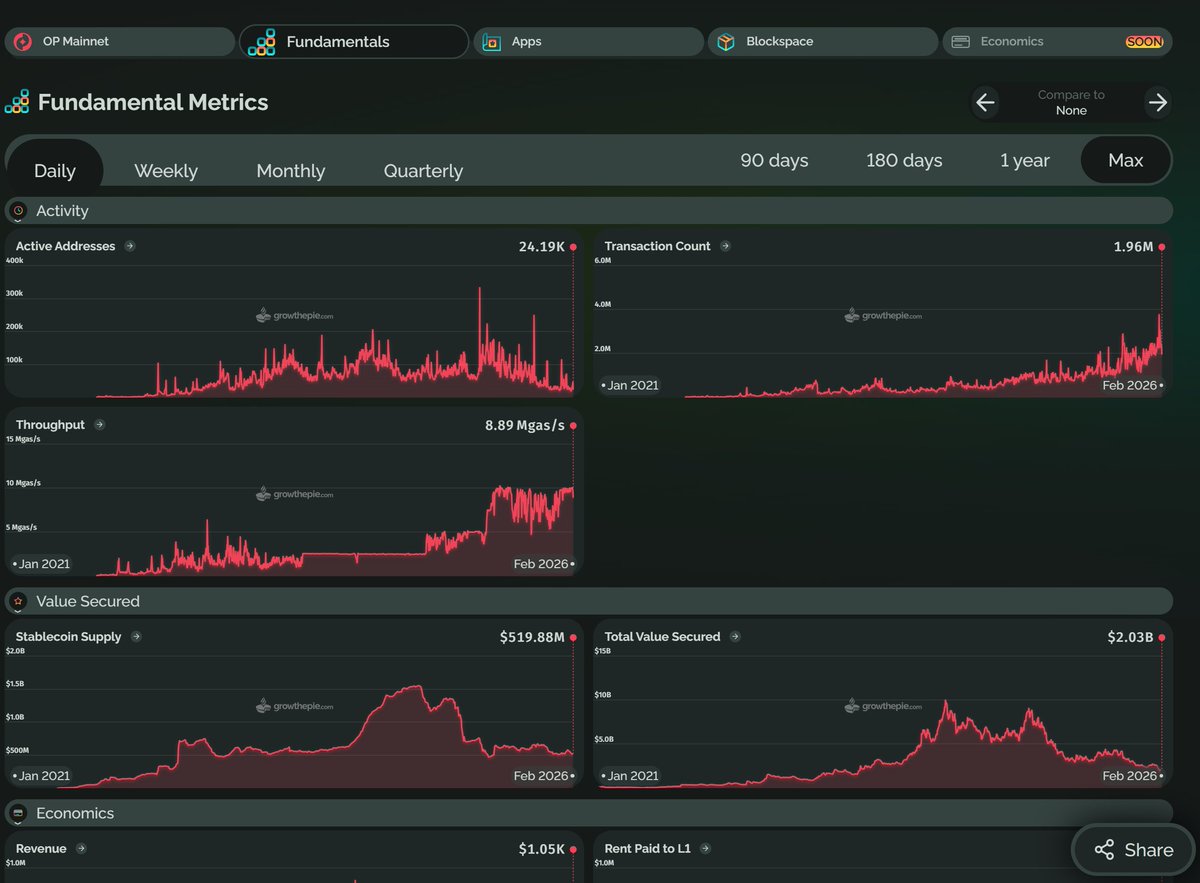Screen dimensions: 1200x883
Task: Click Feb 2026 label in Throughput chart
Action: [x=541, y=564]
